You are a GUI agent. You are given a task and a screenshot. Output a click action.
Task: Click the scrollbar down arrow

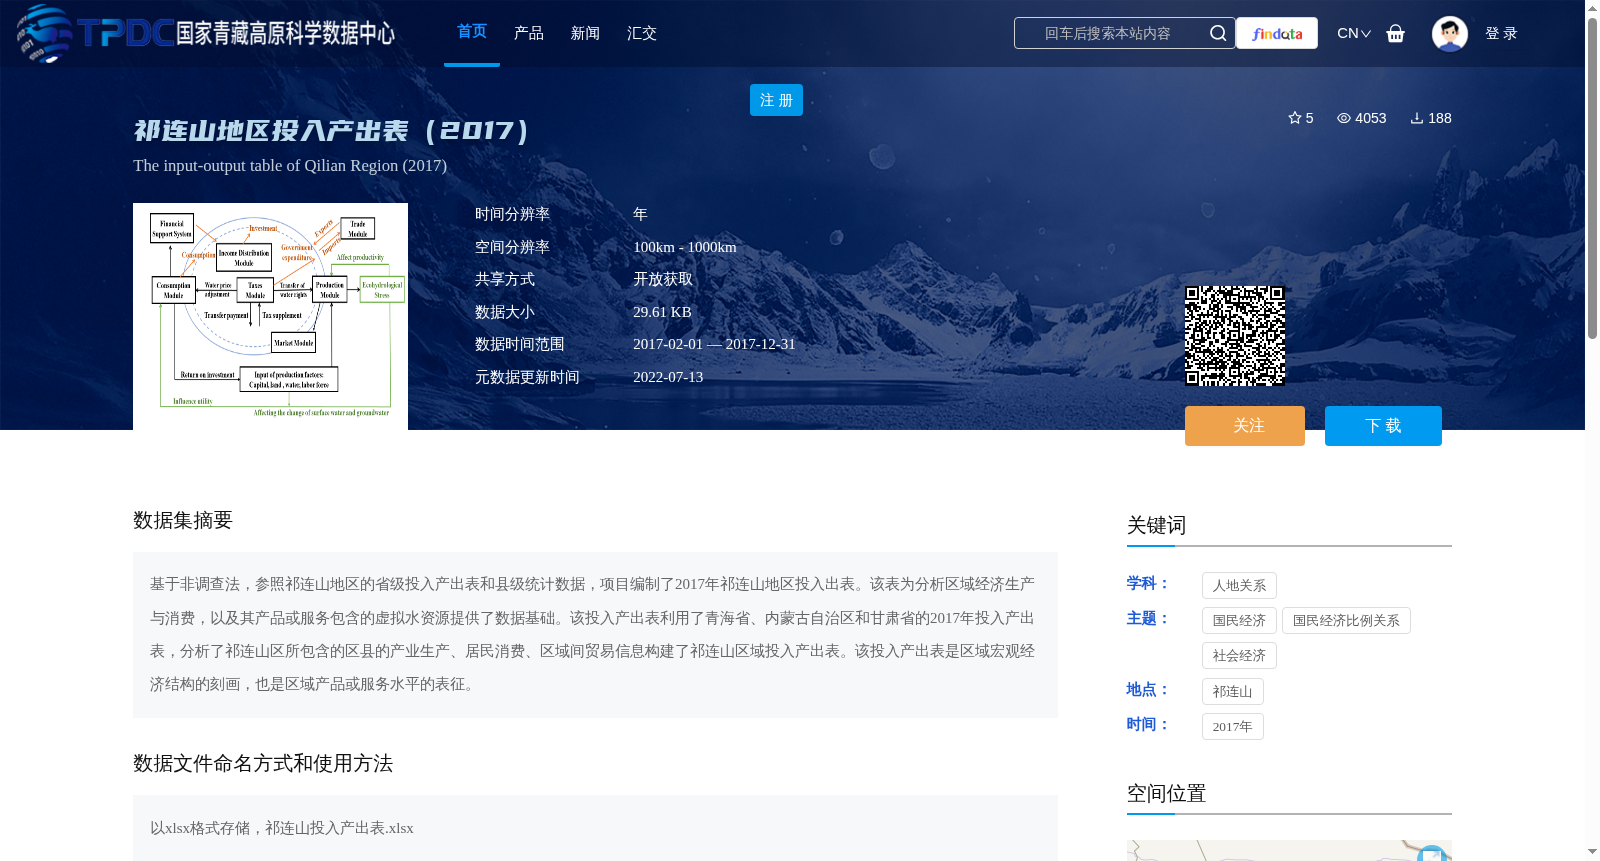click(1592, 852)
